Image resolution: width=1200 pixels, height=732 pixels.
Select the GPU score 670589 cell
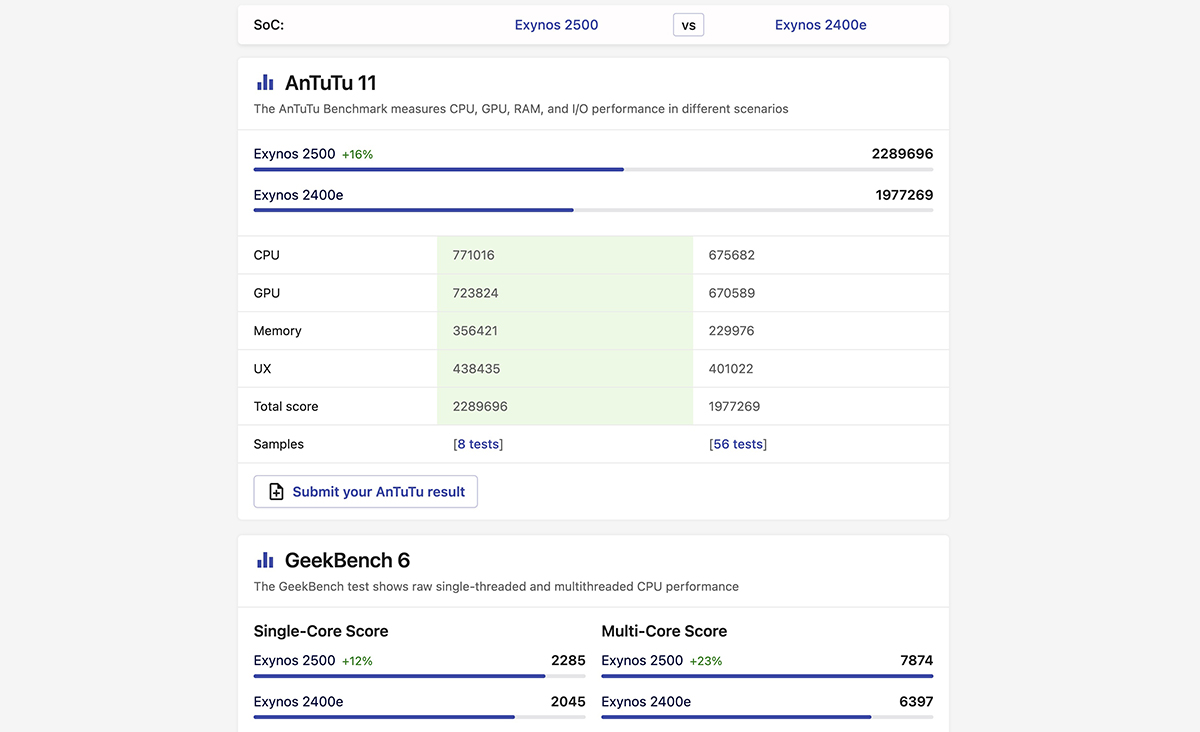[x=821, y=293]
